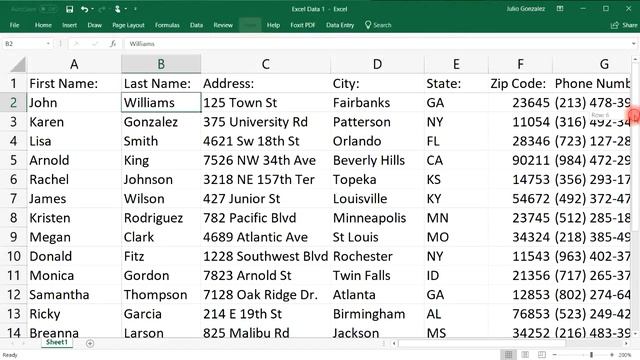Click the Save icon in Quick Access toolbar
640x360 pixels.
click(x=69, y=9)
